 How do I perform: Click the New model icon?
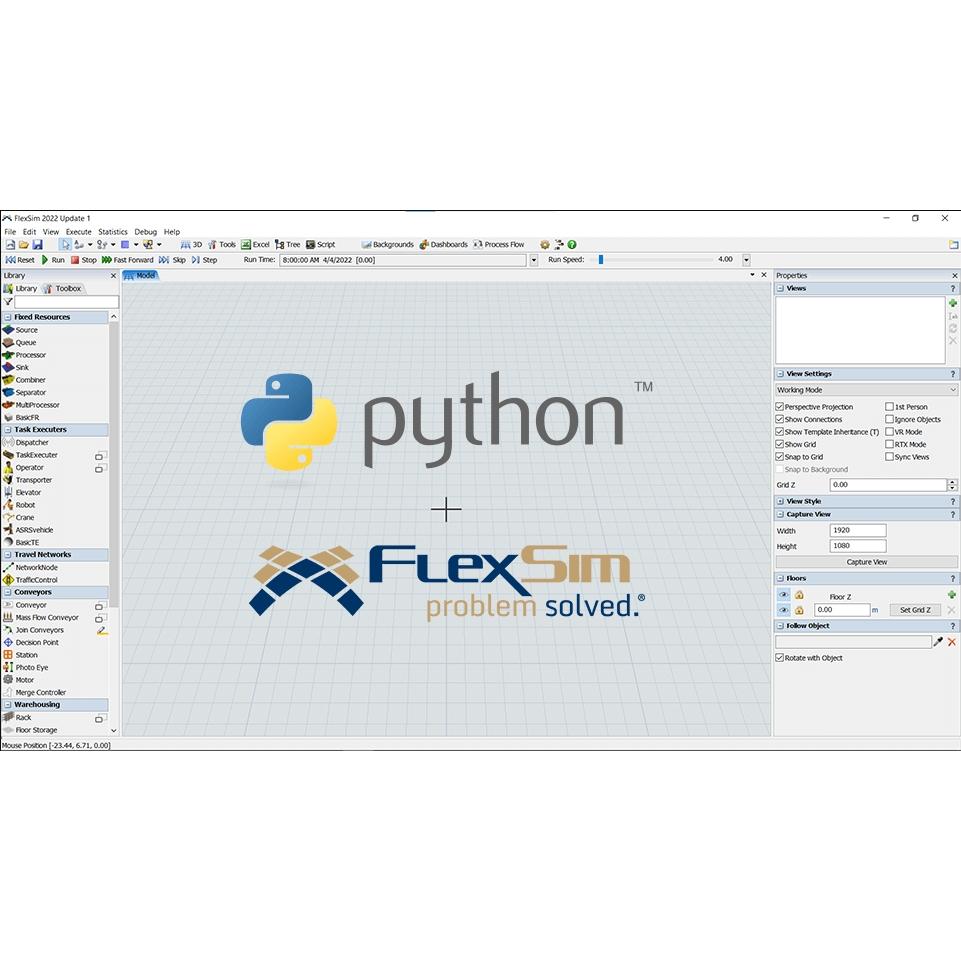pyautogui.click(x=10, y=245)
